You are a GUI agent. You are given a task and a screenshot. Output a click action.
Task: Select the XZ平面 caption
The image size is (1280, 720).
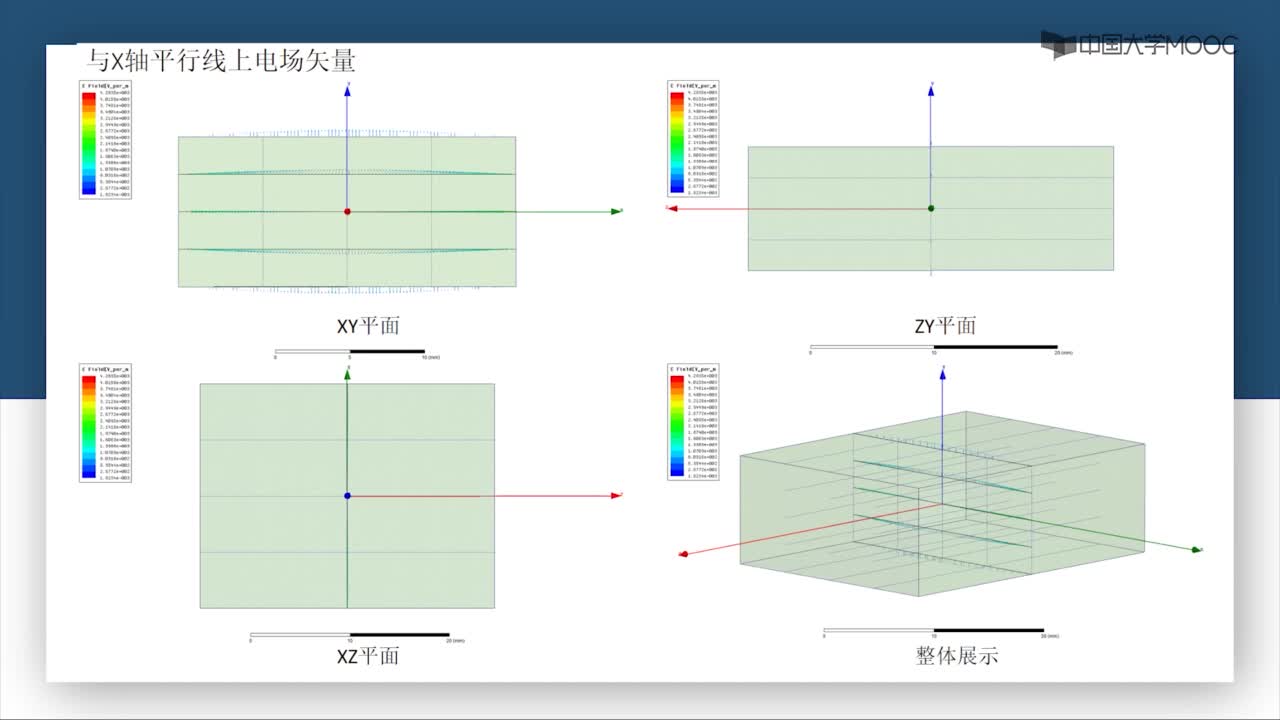click(x=368, y=656)
